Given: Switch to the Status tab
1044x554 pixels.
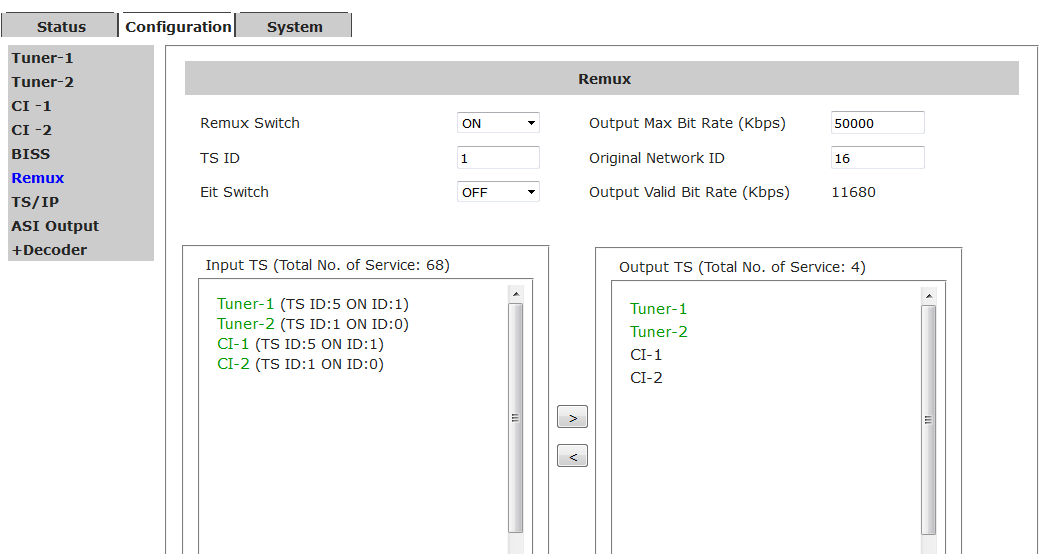Looking at the screenshot, I should click(x=61, y=27).
